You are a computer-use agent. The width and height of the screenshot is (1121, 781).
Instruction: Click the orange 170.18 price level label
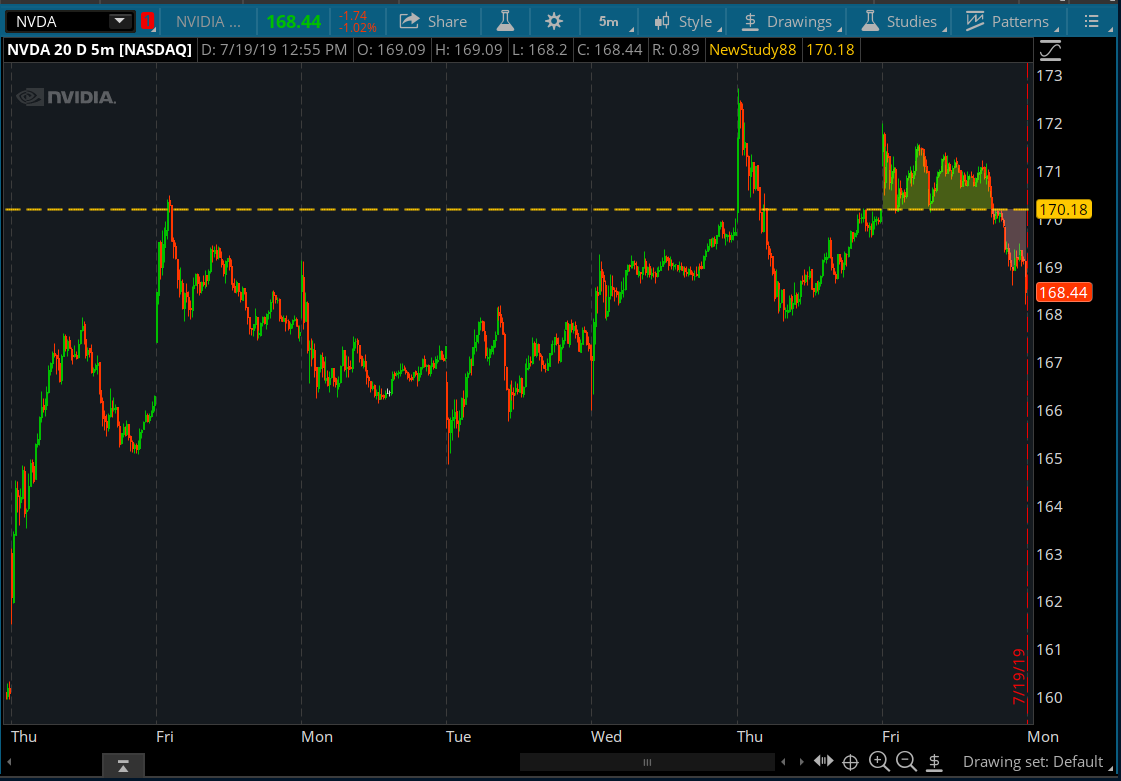[x=1063, y=210]
